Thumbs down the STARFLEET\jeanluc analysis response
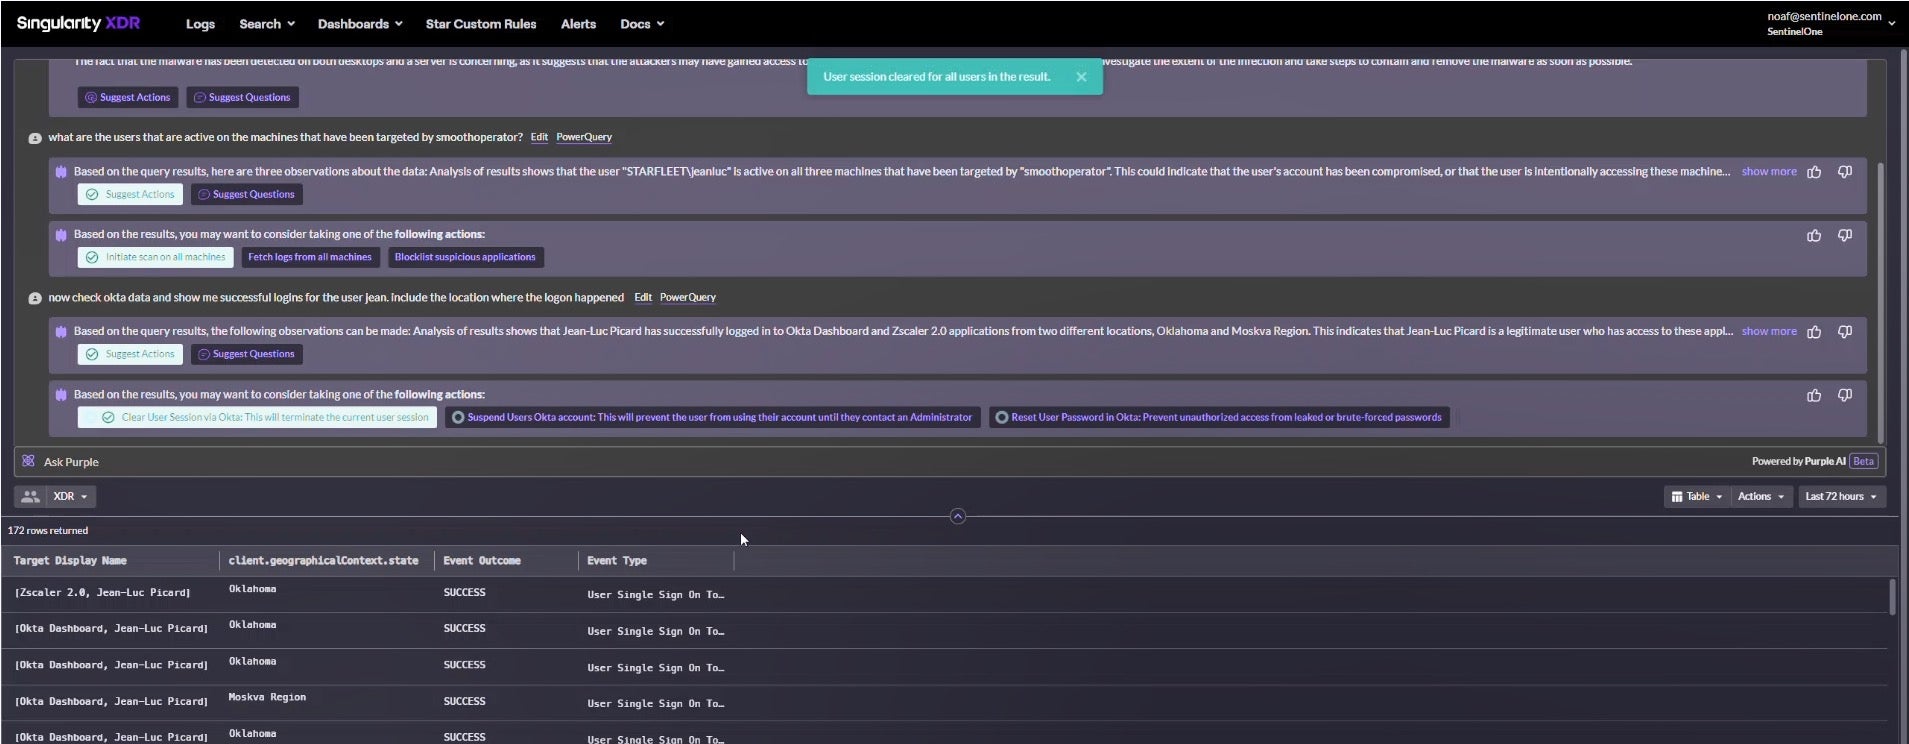This screenshot has width=1909, height=744. coord(1844,172)
